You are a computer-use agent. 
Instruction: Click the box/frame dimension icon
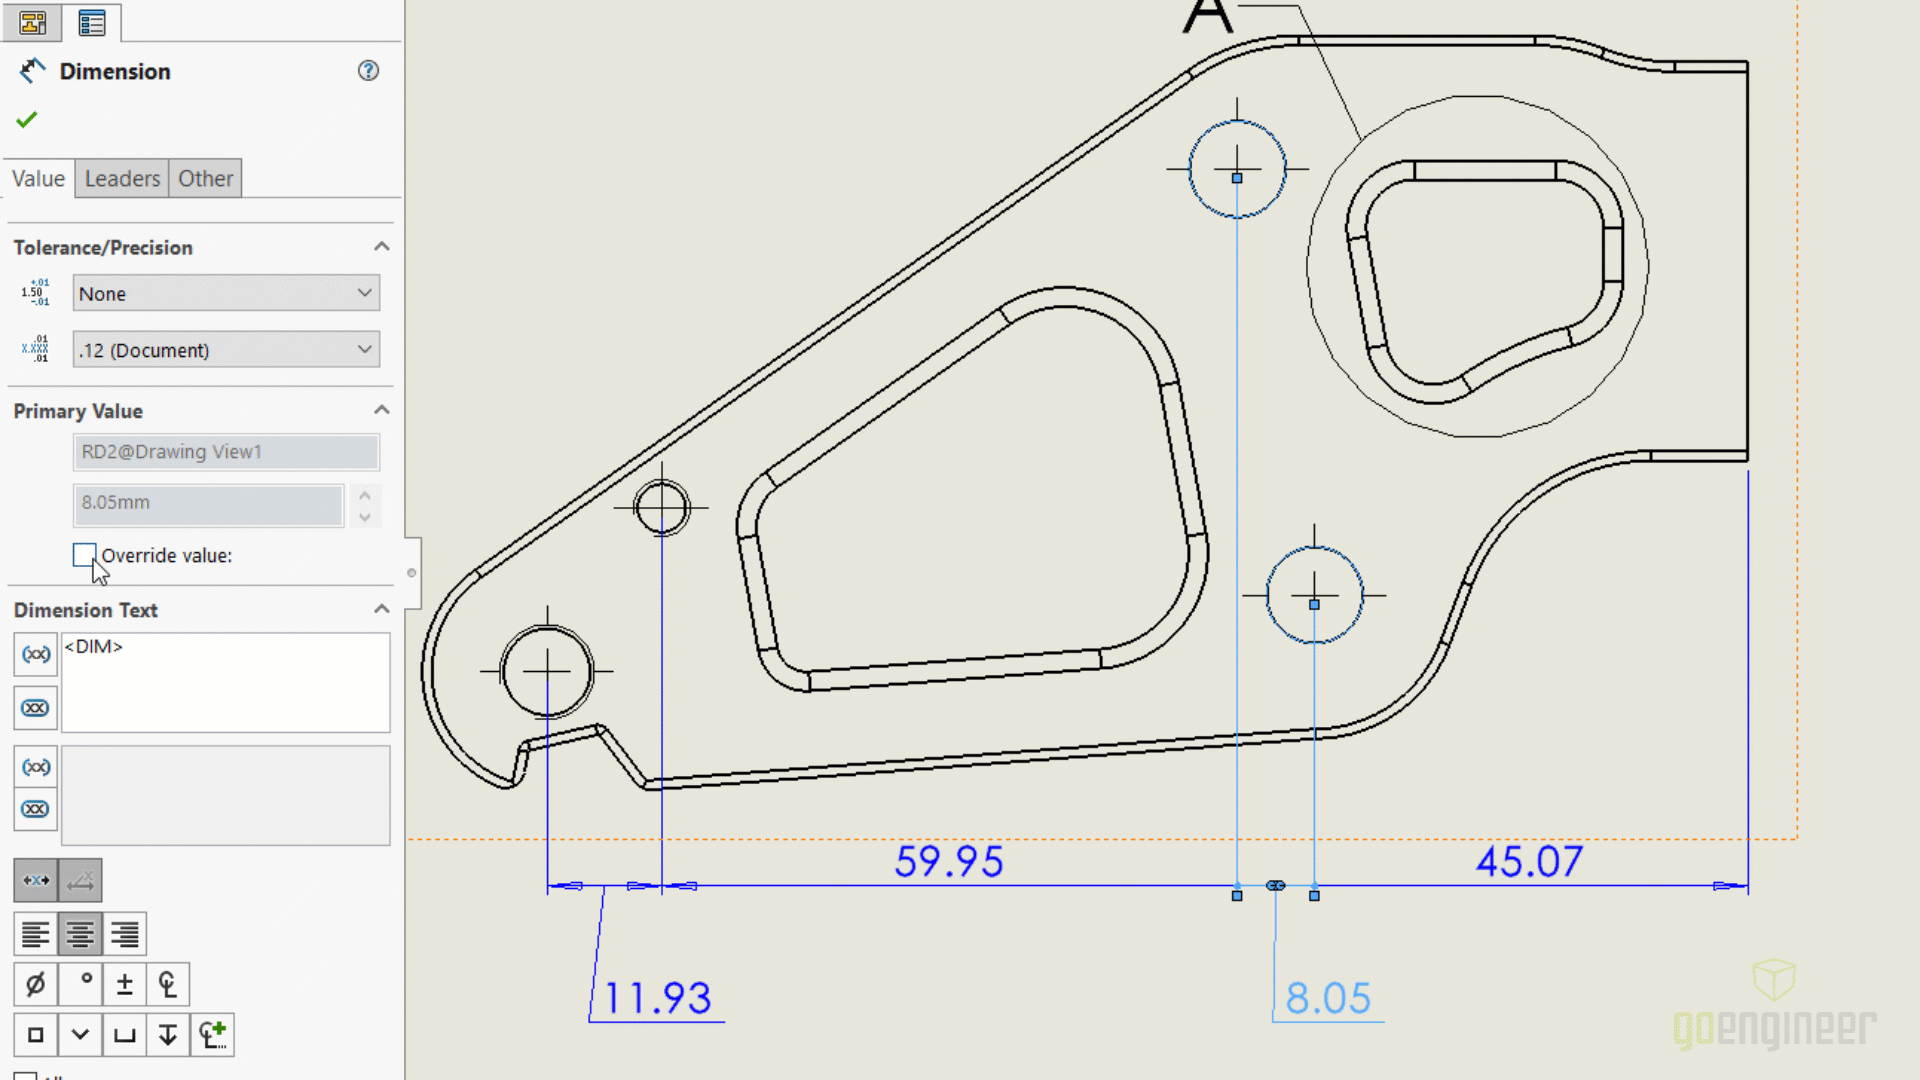(36, 1034)
